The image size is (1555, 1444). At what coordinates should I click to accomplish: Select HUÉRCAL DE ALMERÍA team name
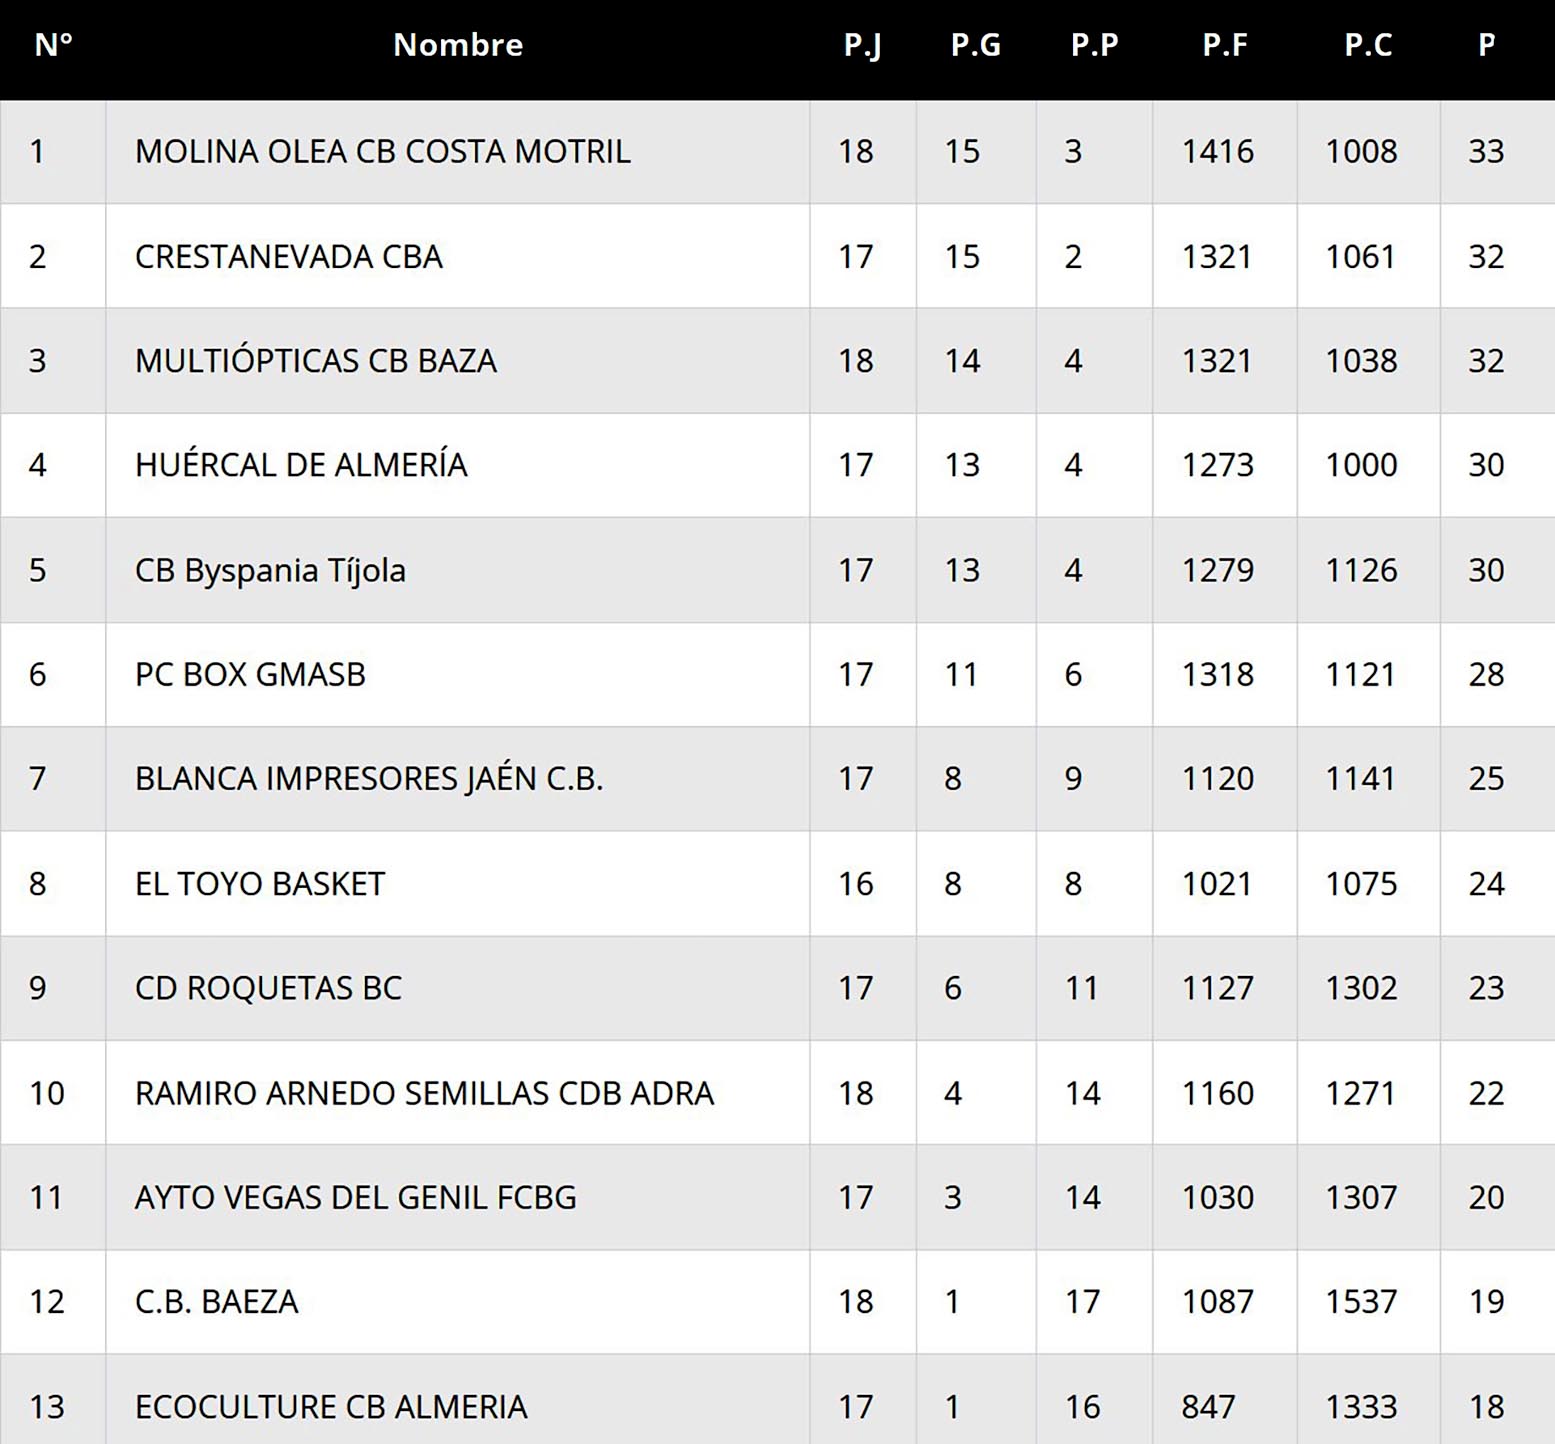click(x=301, y=465)
